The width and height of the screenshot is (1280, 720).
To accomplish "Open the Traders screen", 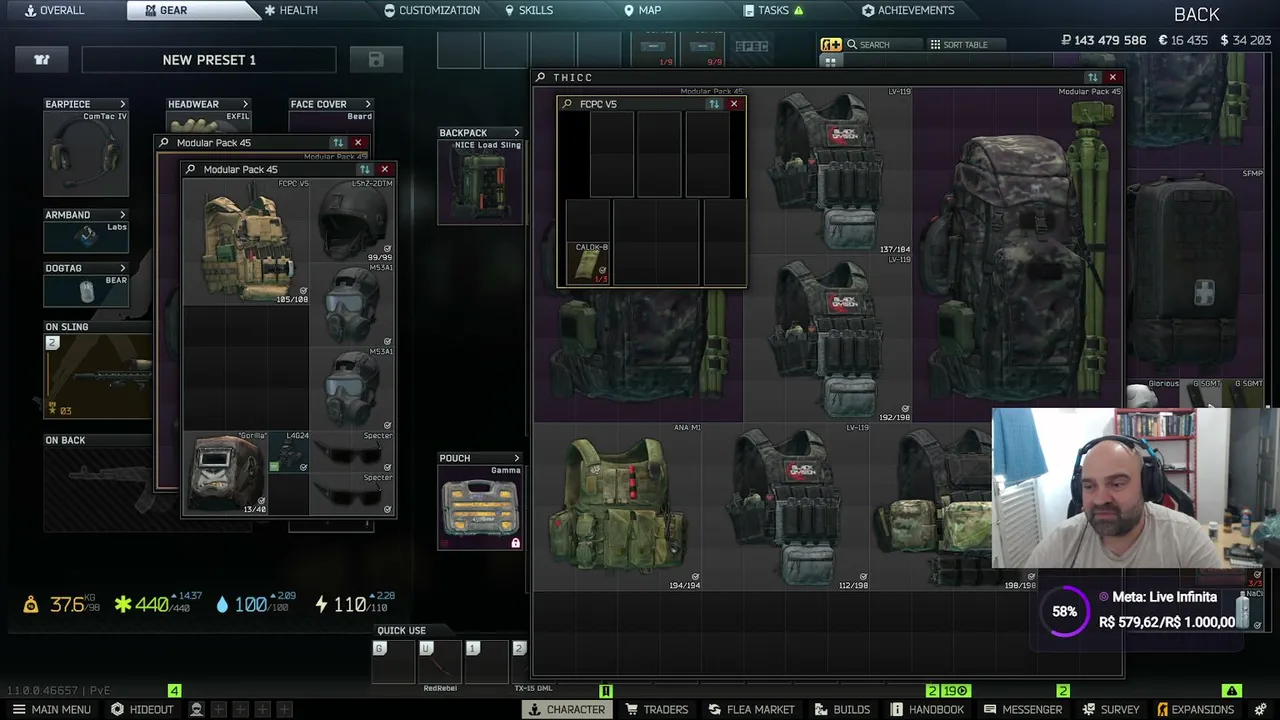I will (x=657, y=709).
